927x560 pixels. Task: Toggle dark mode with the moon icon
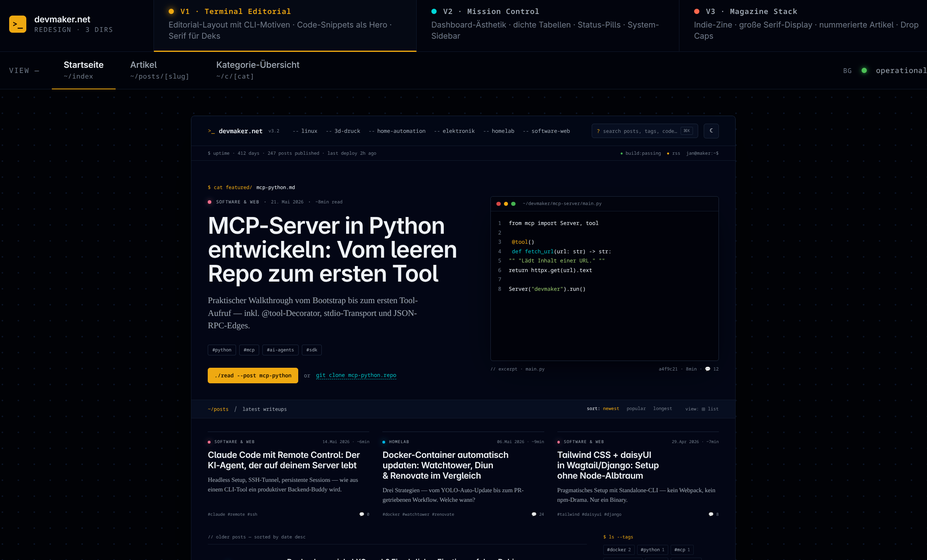coord(711,131)
